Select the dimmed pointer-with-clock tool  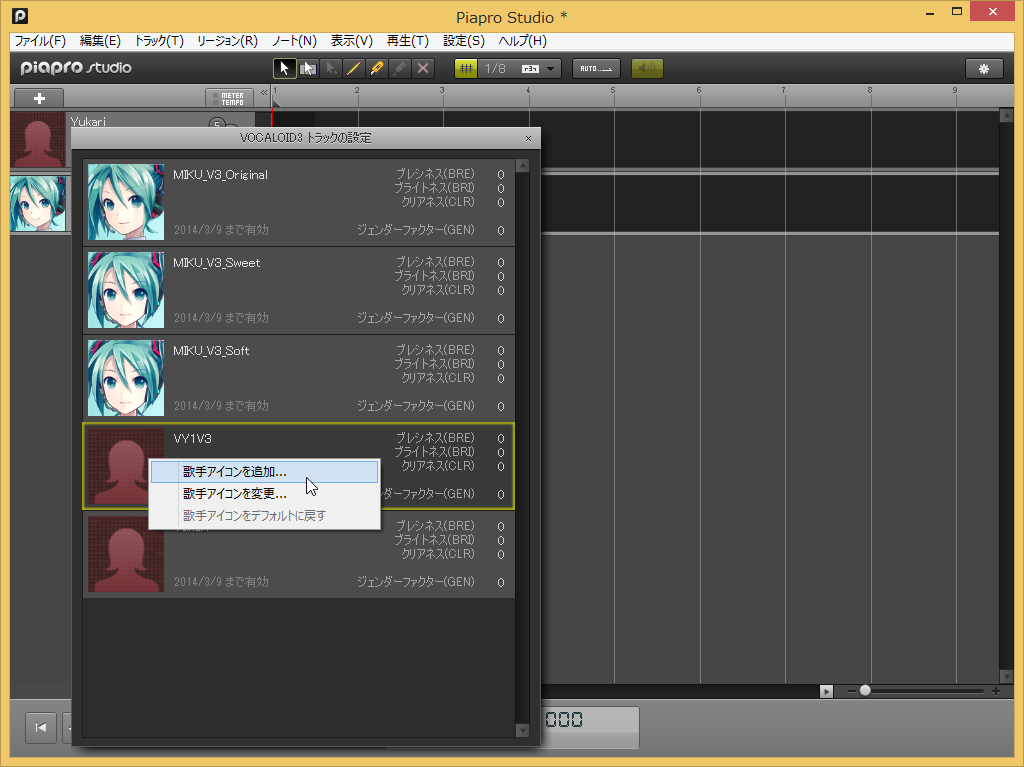point(330,69)
